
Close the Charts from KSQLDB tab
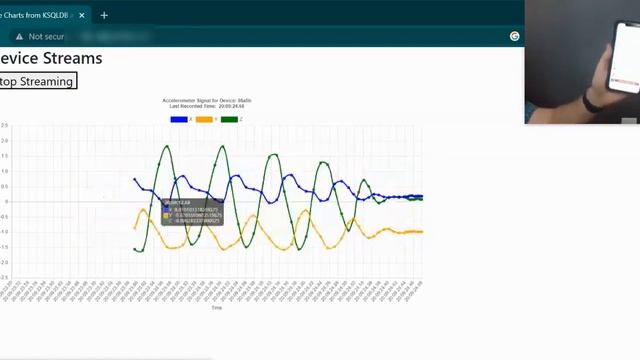[x=82, y=16]
